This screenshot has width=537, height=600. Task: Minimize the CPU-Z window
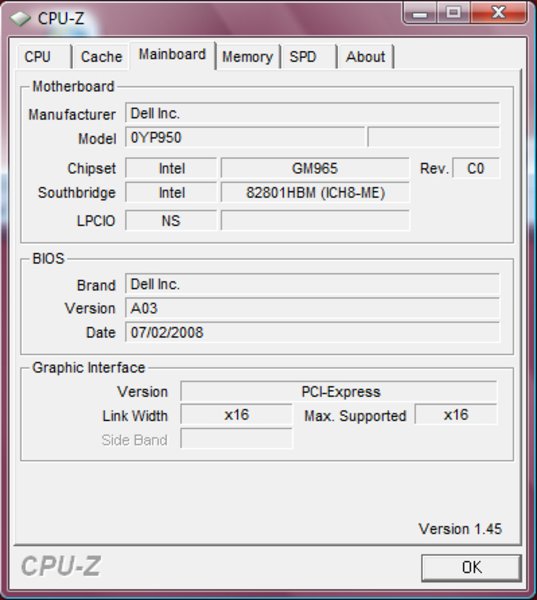420,14
